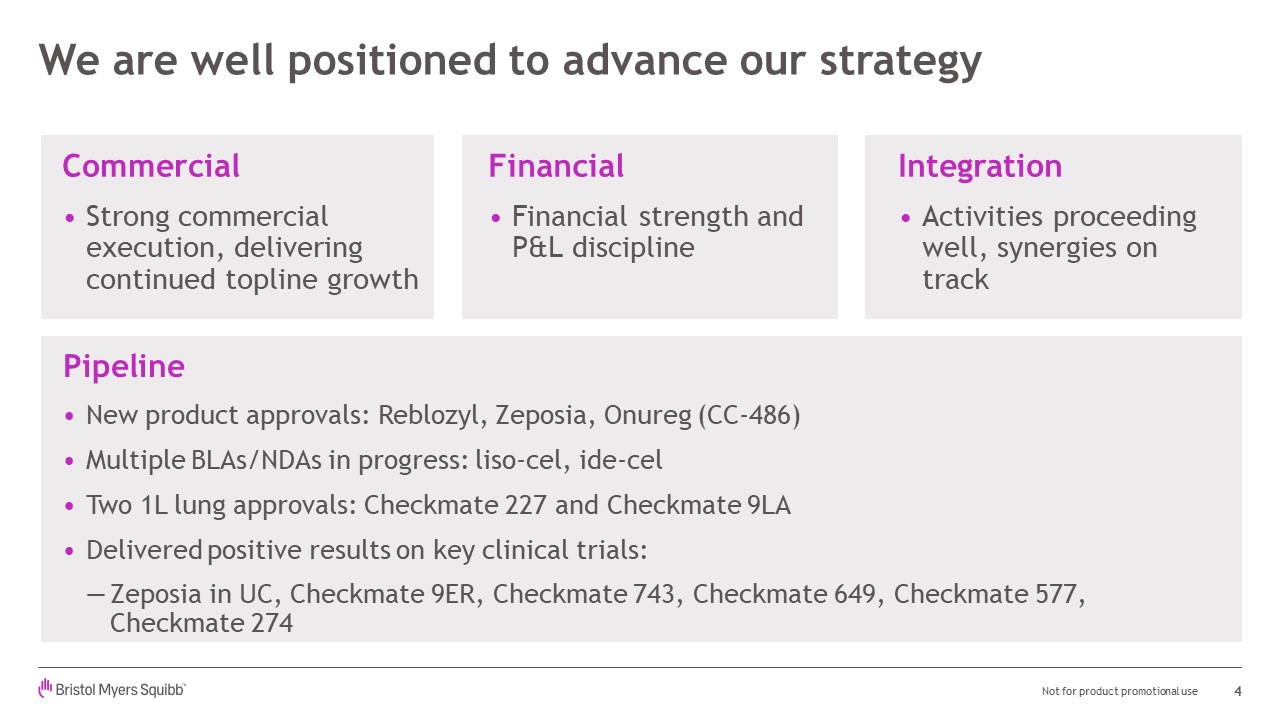This screenshot has height=720, width=1280.
Task: Click the two 1L lung approvals line
Action: [438, 505]
